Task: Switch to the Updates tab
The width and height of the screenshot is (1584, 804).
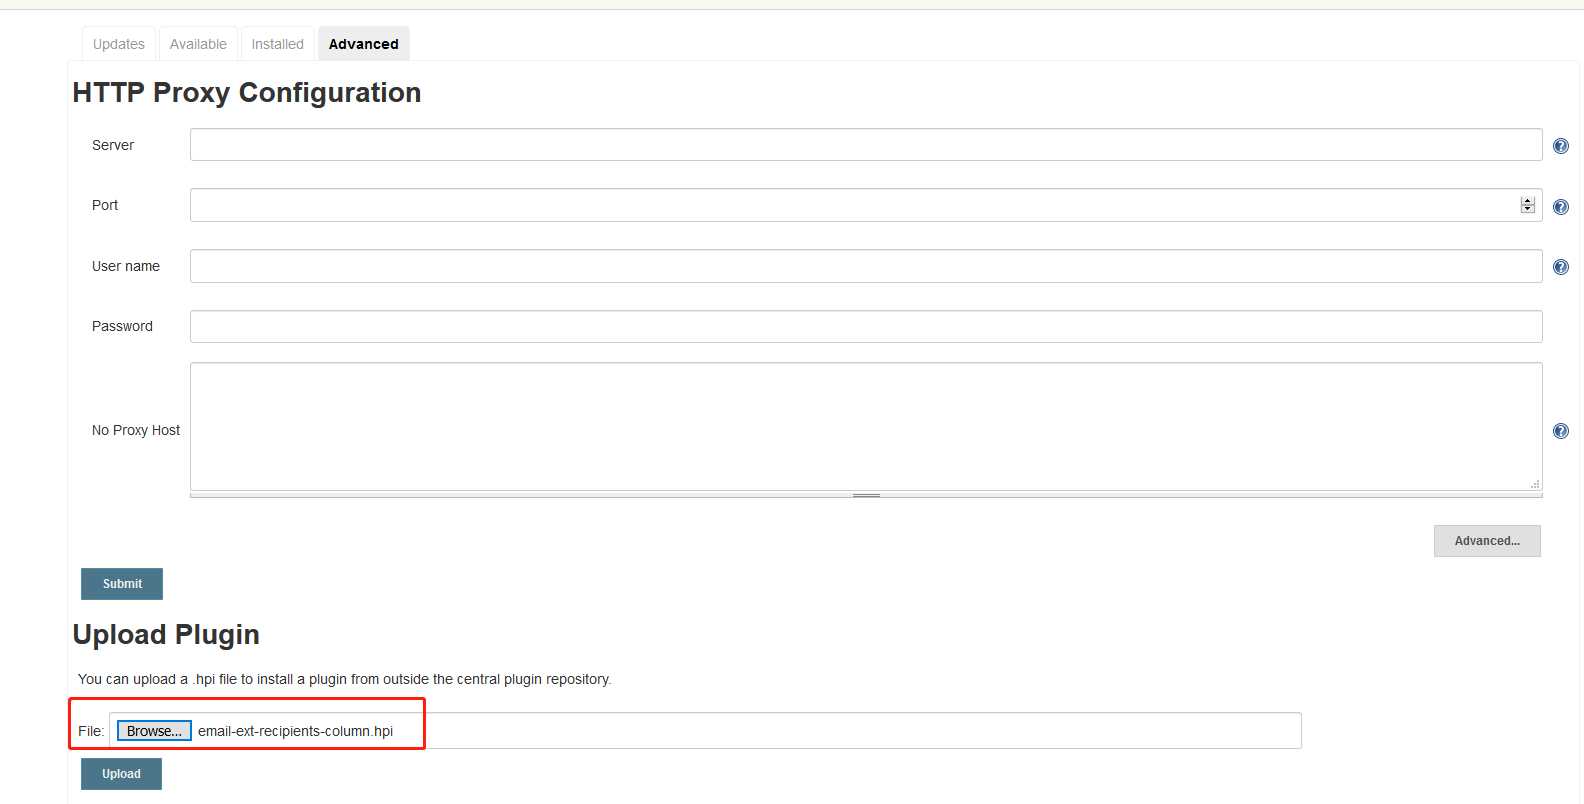Action: pyautogui.click(x=118, y=44)
